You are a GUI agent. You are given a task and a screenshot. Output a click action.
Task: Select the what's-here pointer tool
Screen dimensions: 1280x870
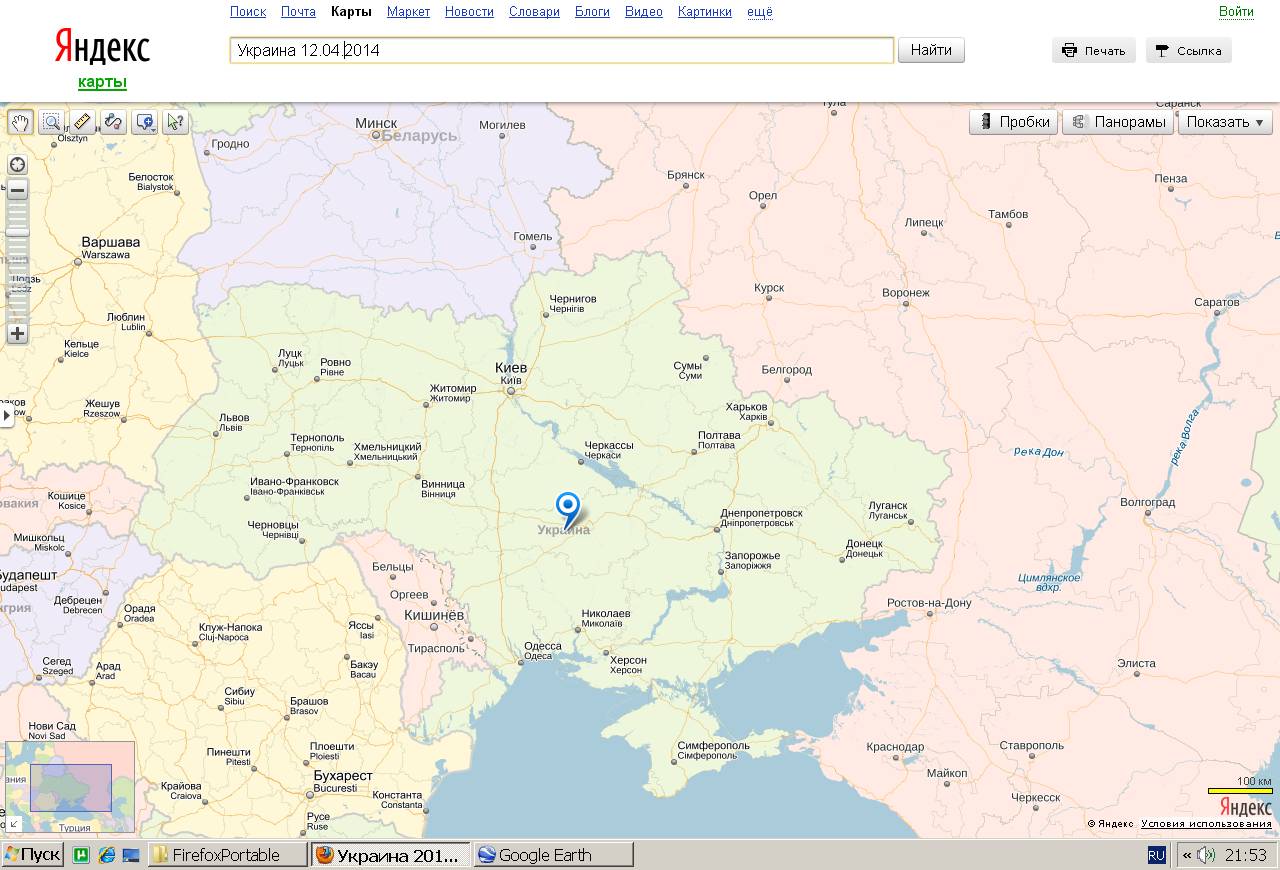pyautogui.click(x=176, y=122)
